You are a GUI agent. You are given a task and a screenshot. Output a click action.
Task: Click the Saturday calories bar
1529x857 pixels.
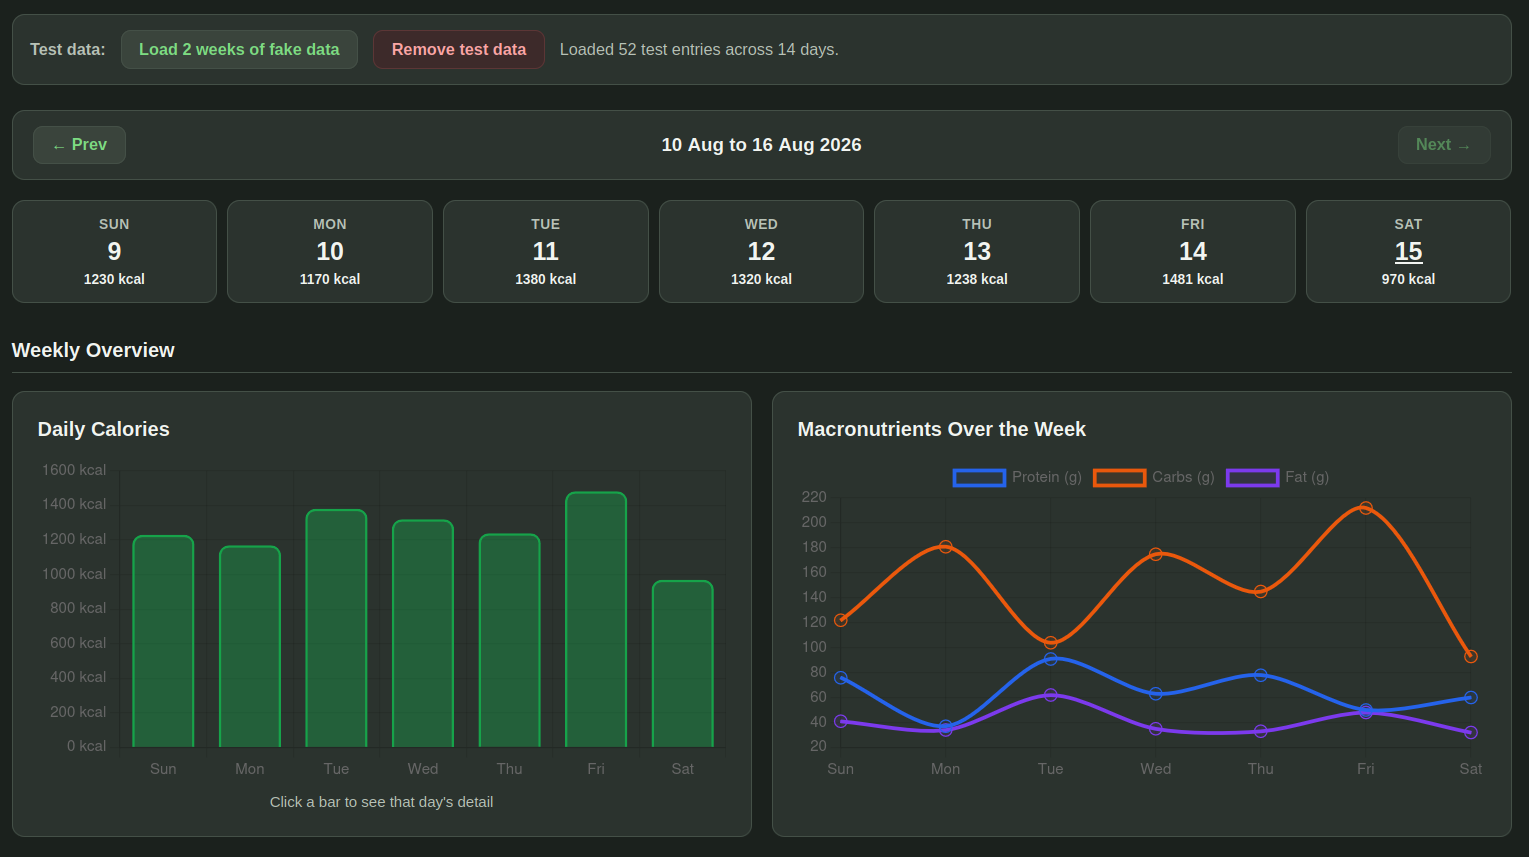683,664
